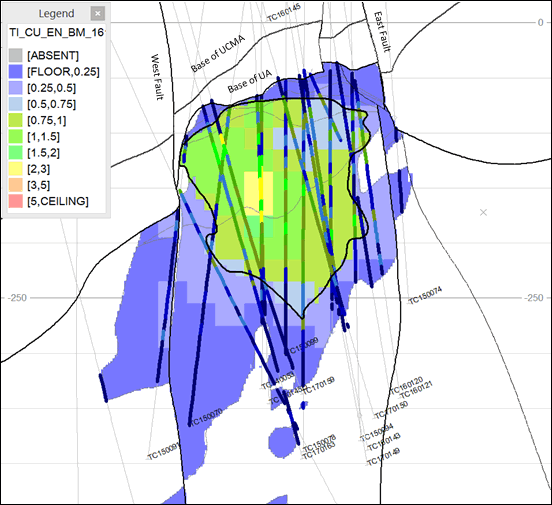The width and height of the screenshot is (552, 505).
Task: Click drillhole label TC170150
Action: [x=391, y=411]
